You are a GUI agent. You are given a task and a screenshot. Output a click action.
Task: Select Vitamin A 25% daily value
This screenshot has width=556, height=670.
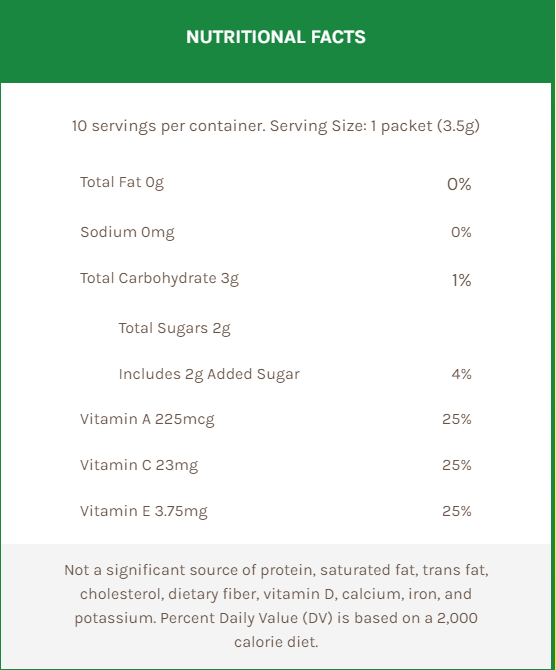click(x=457, y=419)
